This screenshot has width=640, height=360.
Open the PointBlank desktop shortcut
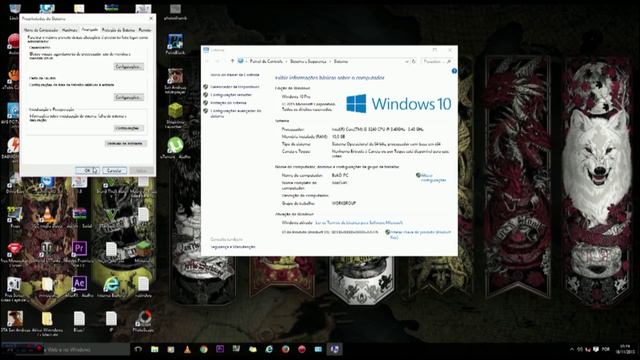coord(175,44)
